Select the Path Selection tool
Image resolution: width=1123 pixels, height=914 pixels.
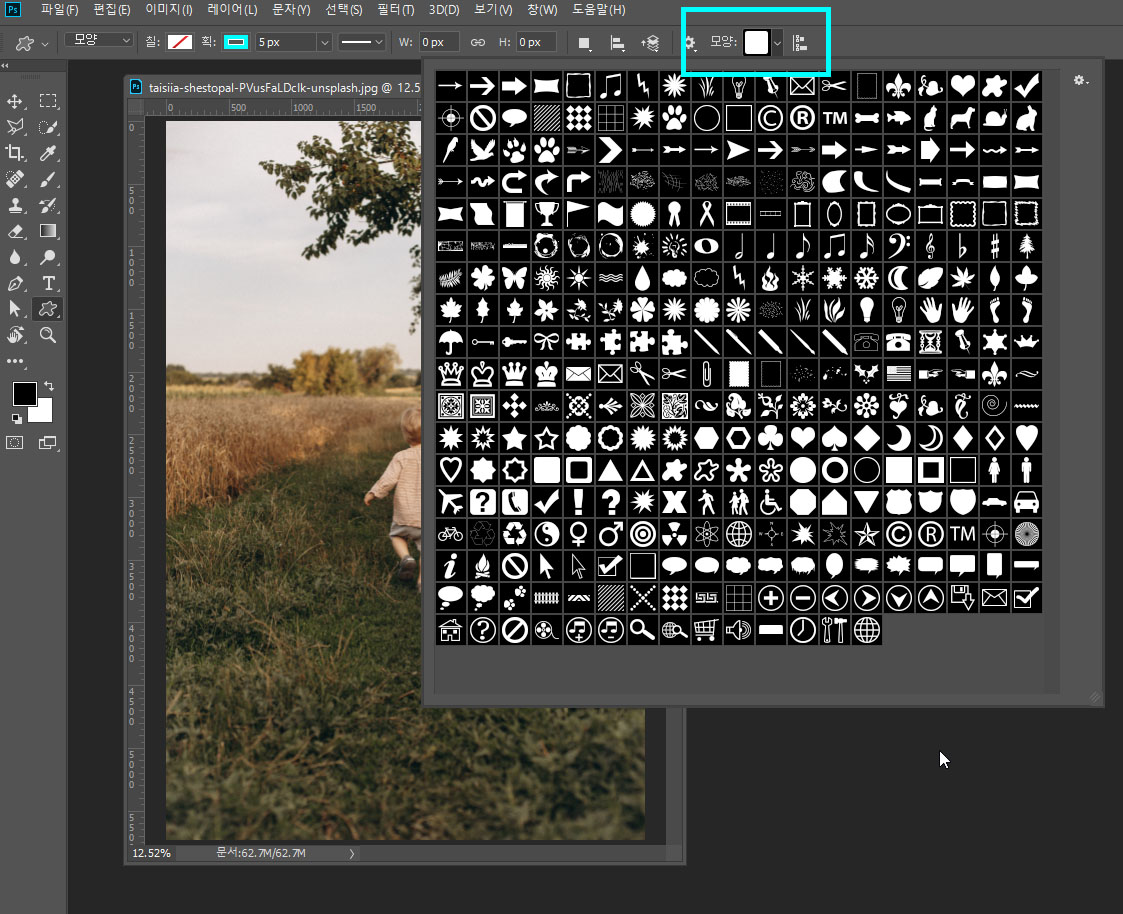(15, 309)
